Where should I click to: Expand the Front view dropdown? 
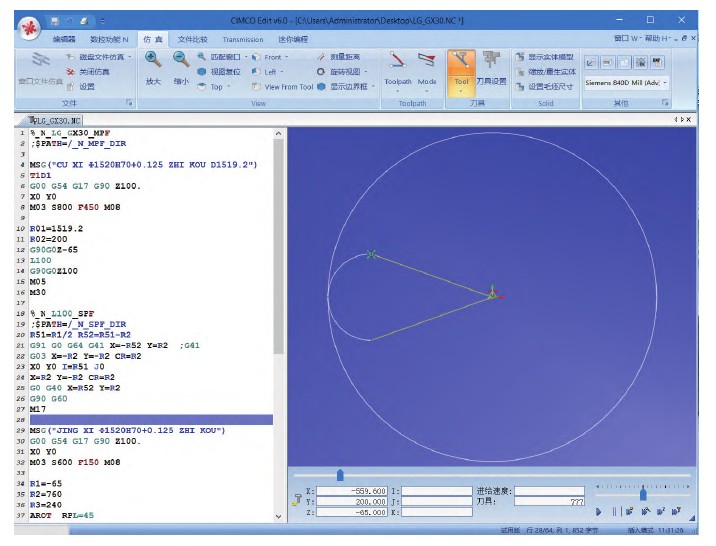pos(257,57)
